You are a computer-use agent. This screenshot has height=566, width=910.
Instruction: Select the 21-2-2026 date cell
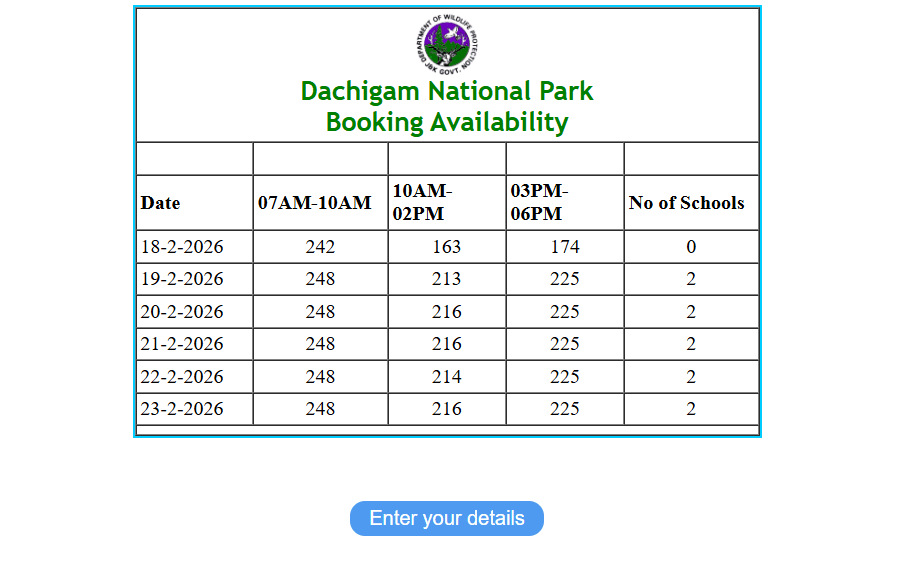coord(182,344)
